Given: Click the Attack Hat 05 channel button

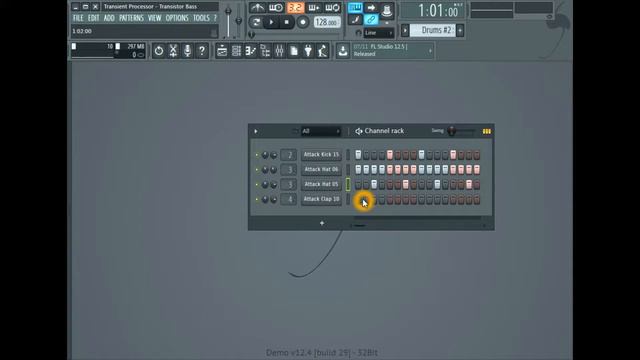Looking at the screenshot, I should (x=321, y=184).
